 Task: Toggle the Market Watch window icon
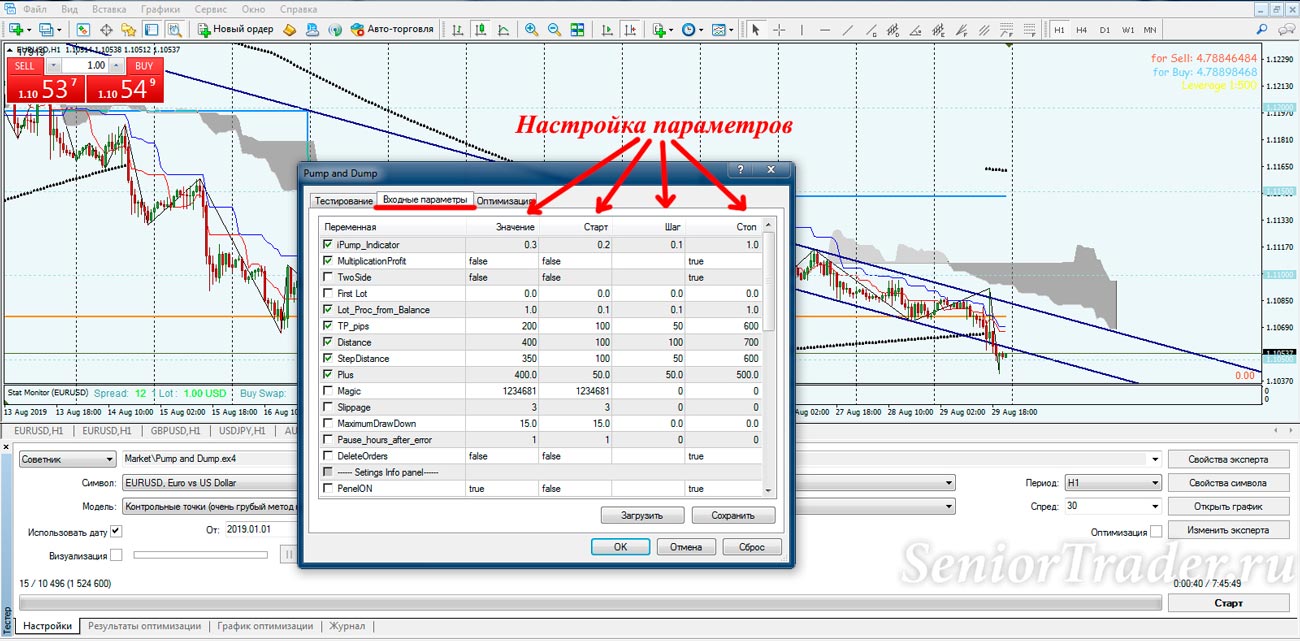83,30
